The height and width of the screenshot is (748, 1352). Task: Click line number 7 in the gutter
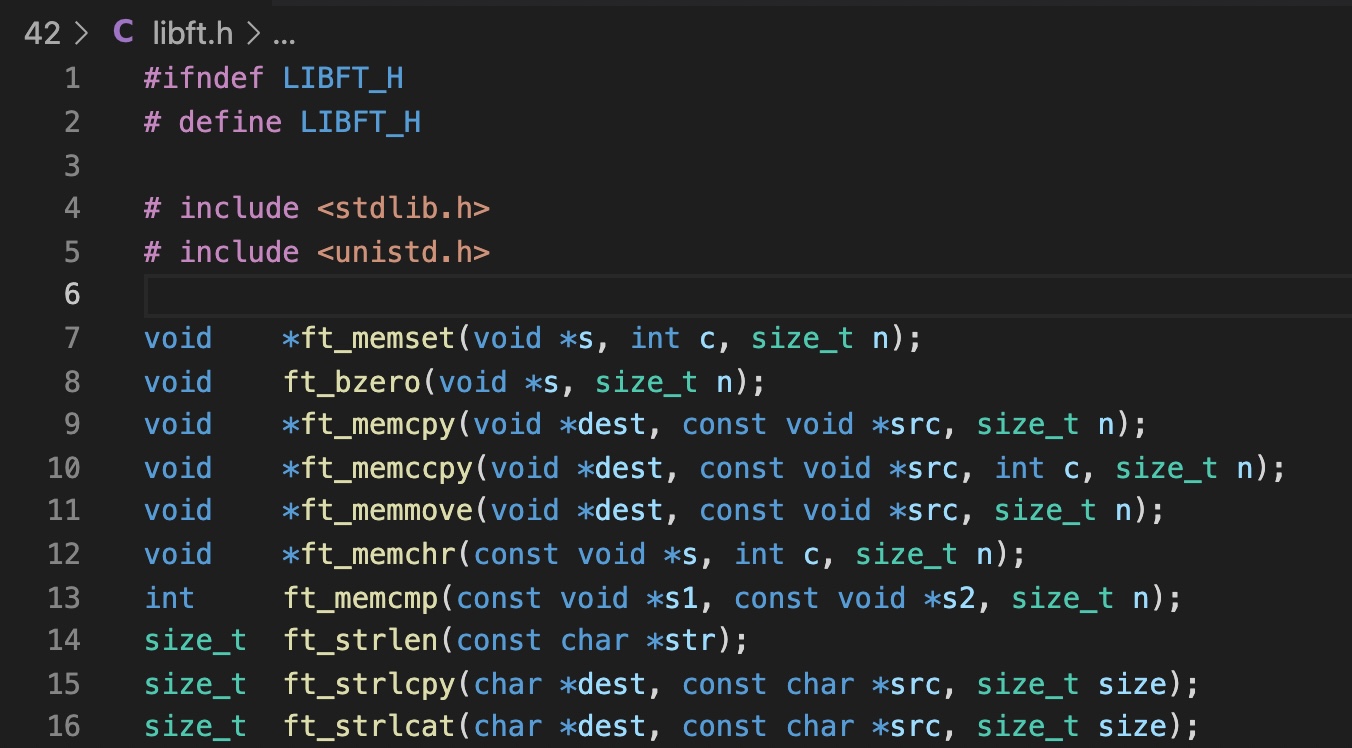click(71, 338)
